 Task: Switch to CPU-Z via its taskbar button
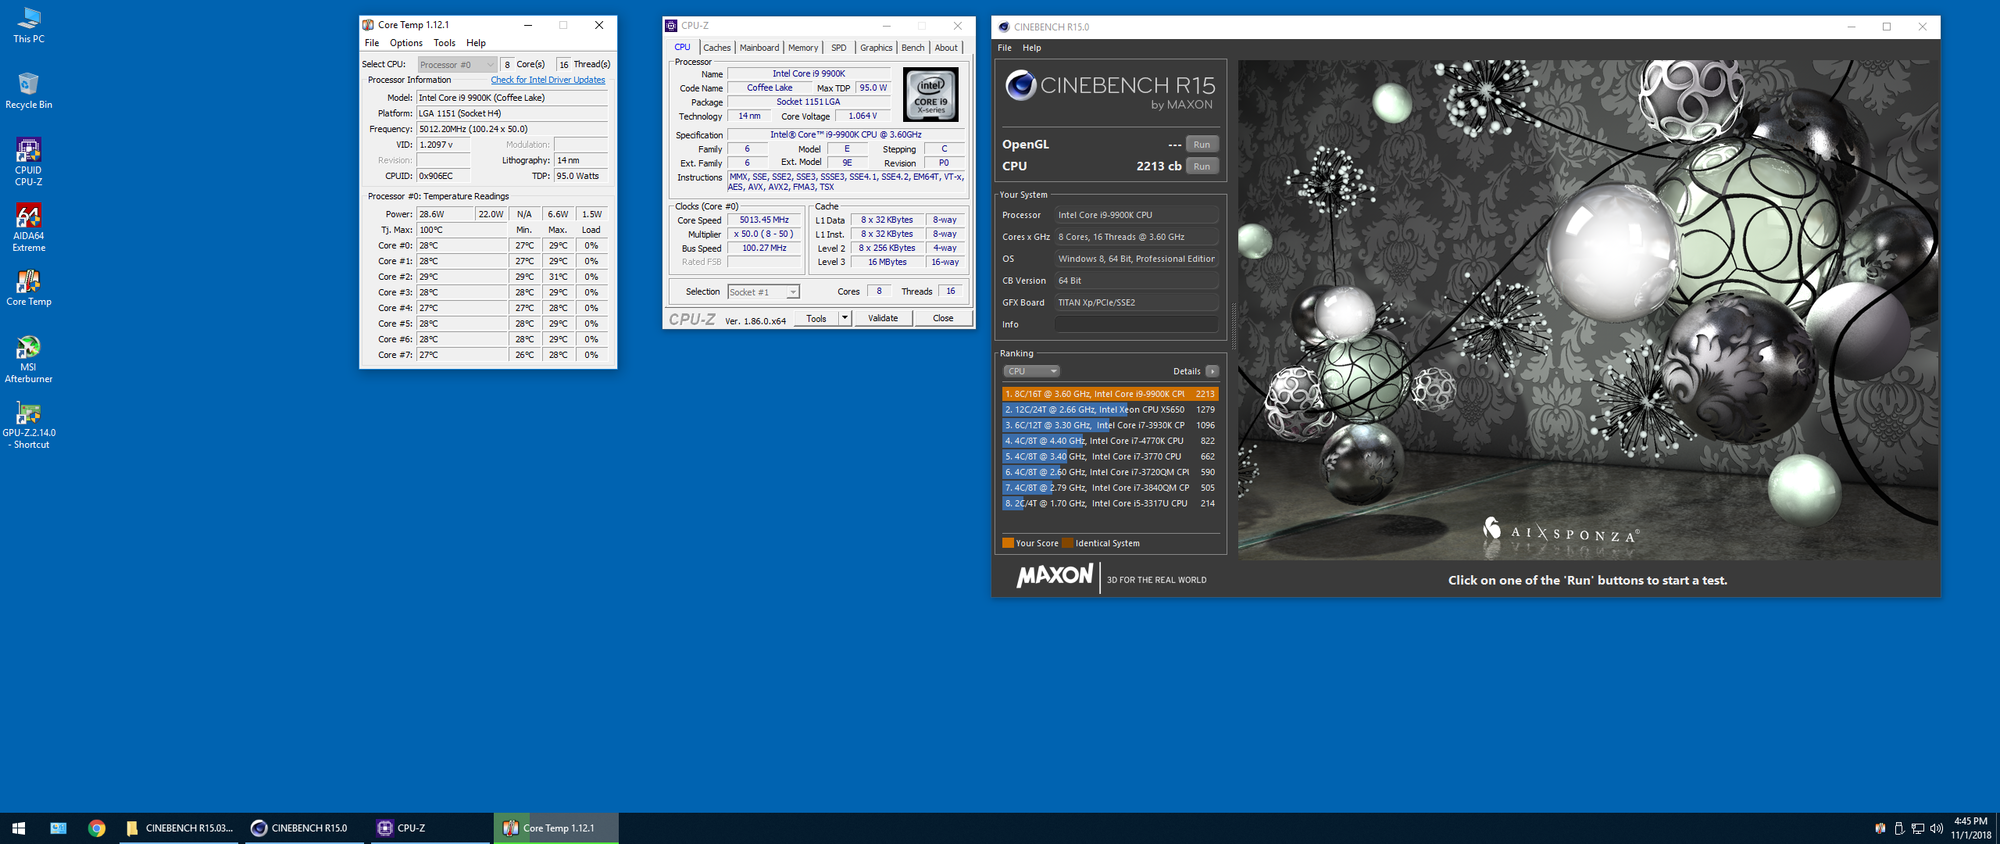point(429,828)
